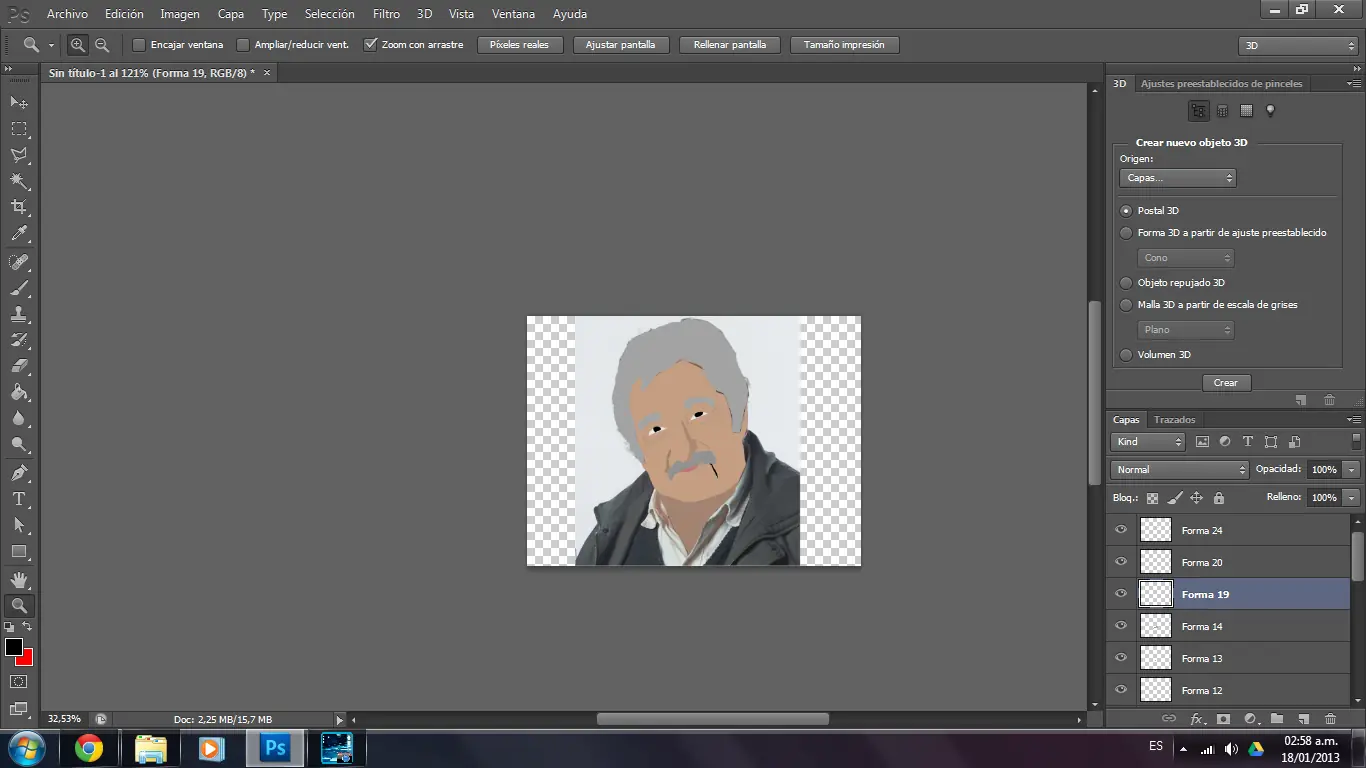The width and height of the screenshot is (1366, 768).
Task: Select the Clone Stamp tool
Action: pyautogui.click(x=19, y=314)
